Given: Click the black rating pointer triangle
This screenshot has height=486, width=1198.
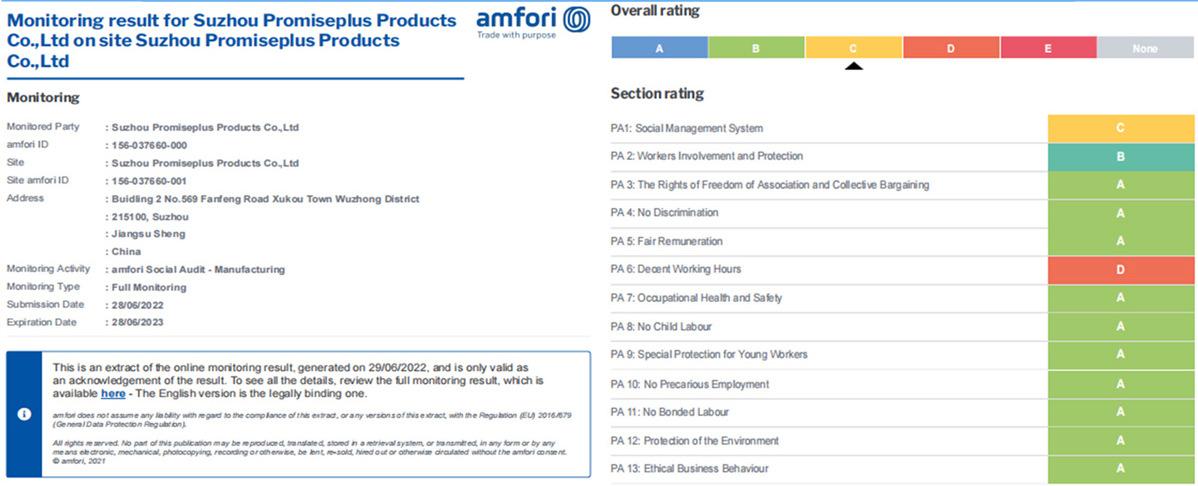Looking at the screenshot, I should pyautogui.click(x=853, y=66).
